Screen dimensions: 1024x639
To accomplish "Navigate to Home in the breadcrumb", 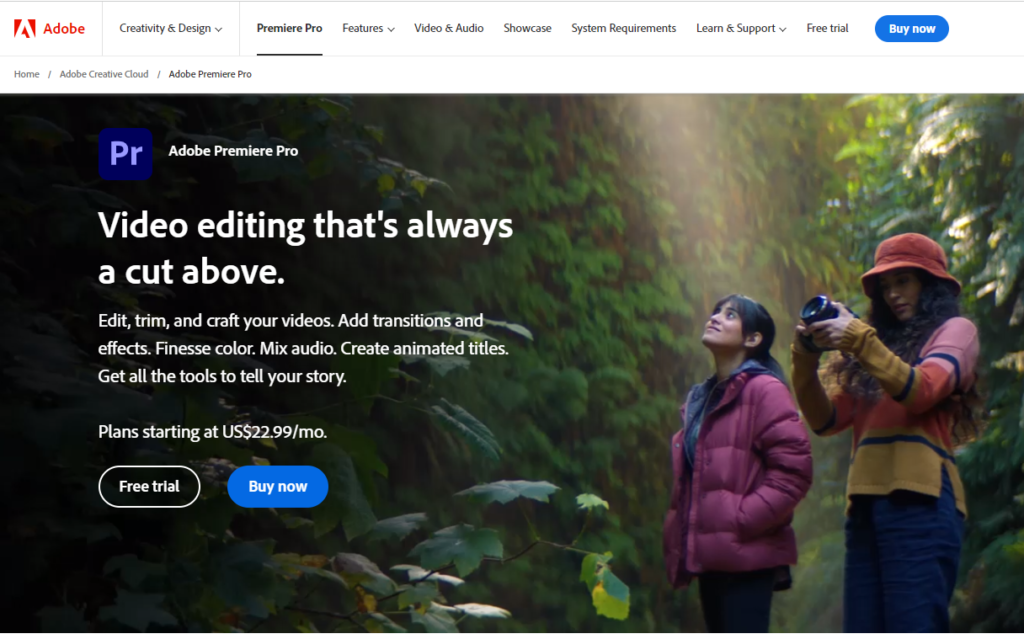I will click(x=27, y=74).
